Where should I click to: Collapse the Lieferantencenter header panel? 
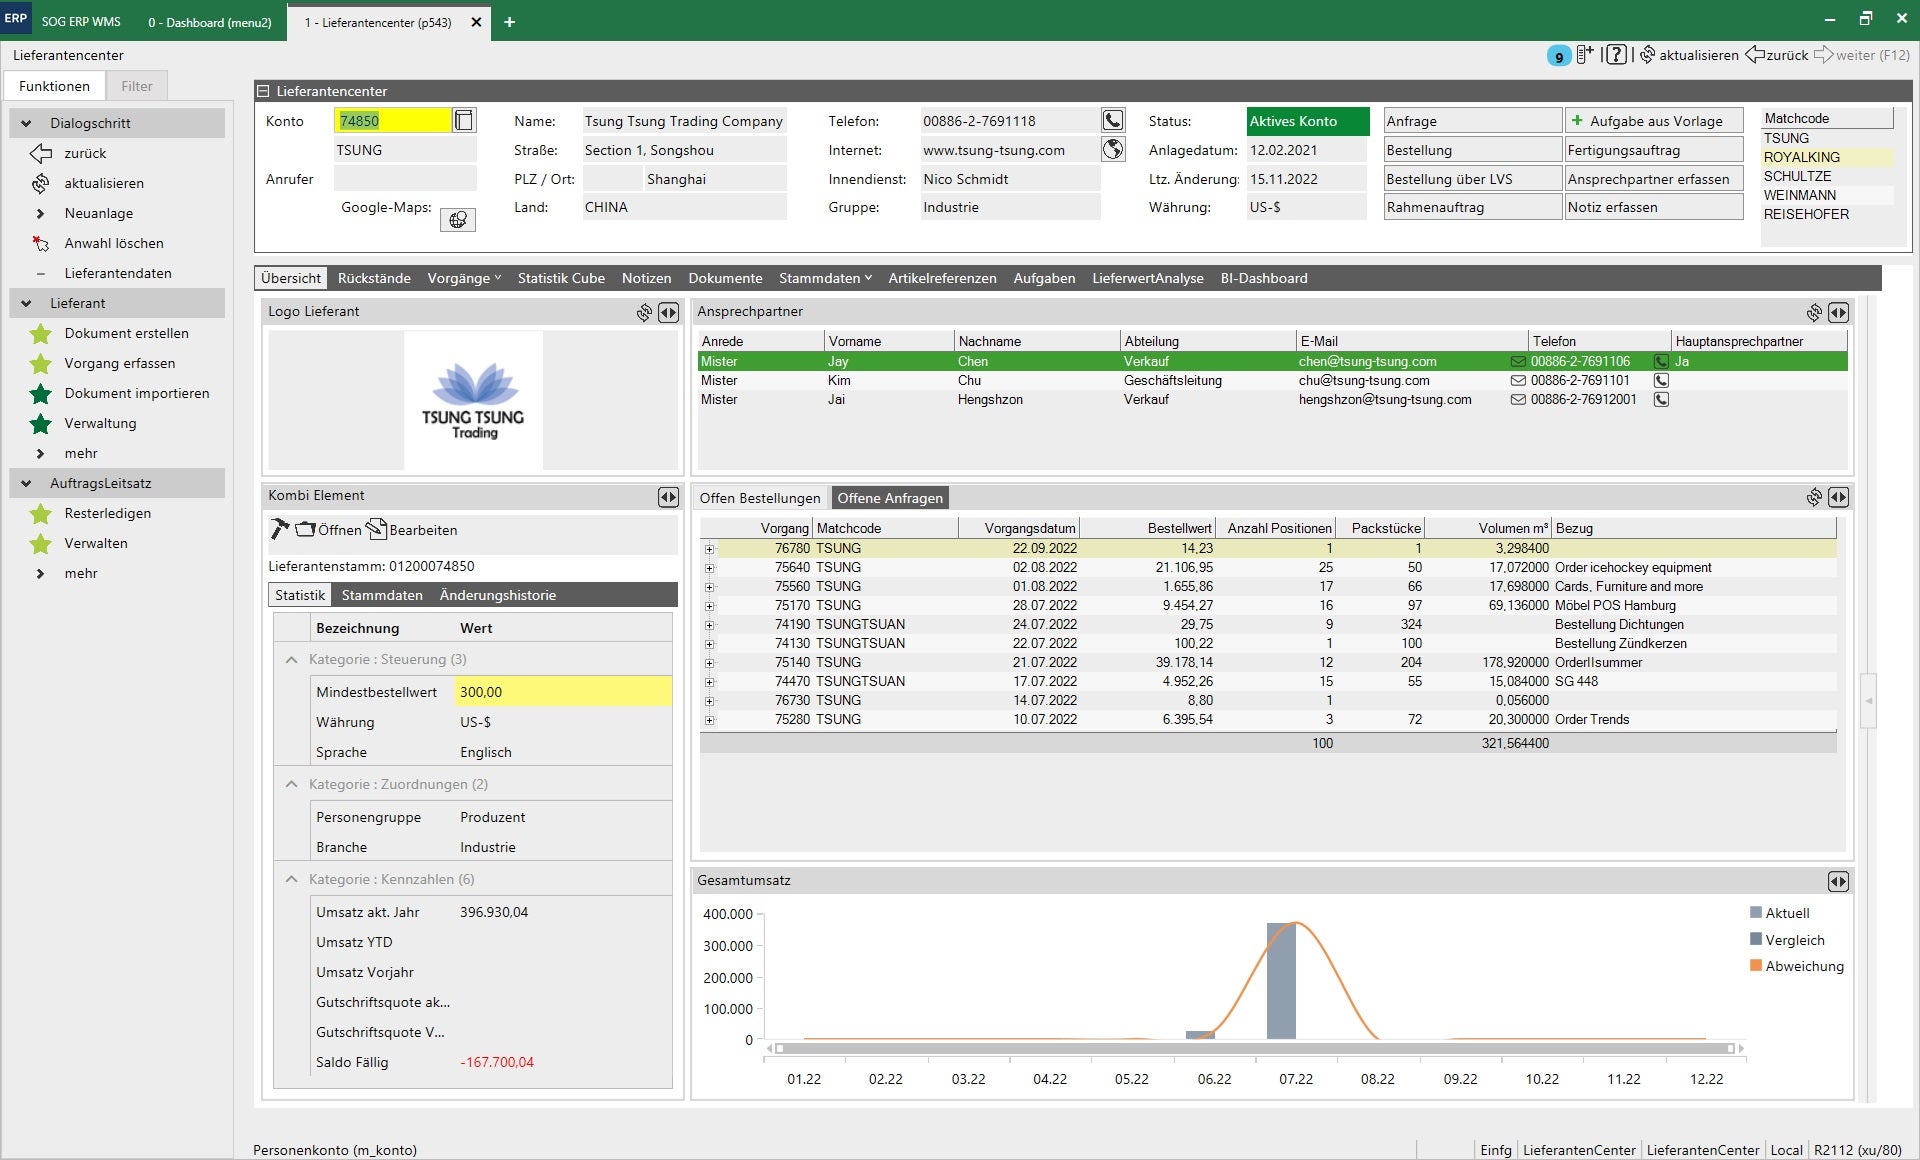point(264,91)
